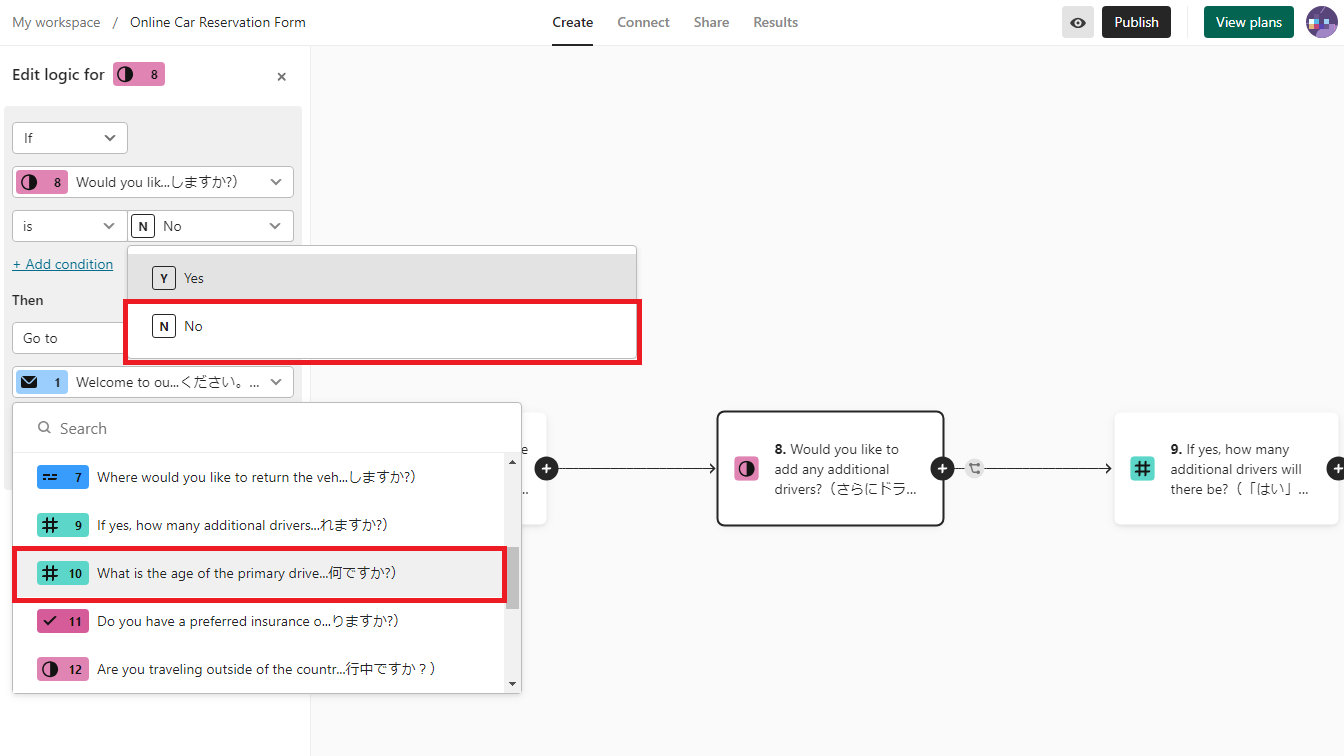The image size is (1344, 756).
Task: Open the Results tab
Action: 775,22
